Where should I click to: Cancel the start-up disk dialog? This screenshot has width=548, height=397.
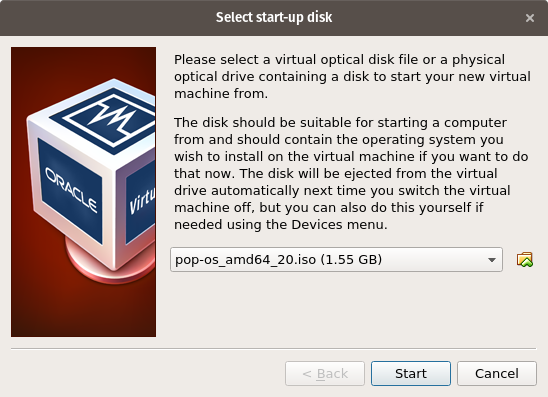point(497,374)
